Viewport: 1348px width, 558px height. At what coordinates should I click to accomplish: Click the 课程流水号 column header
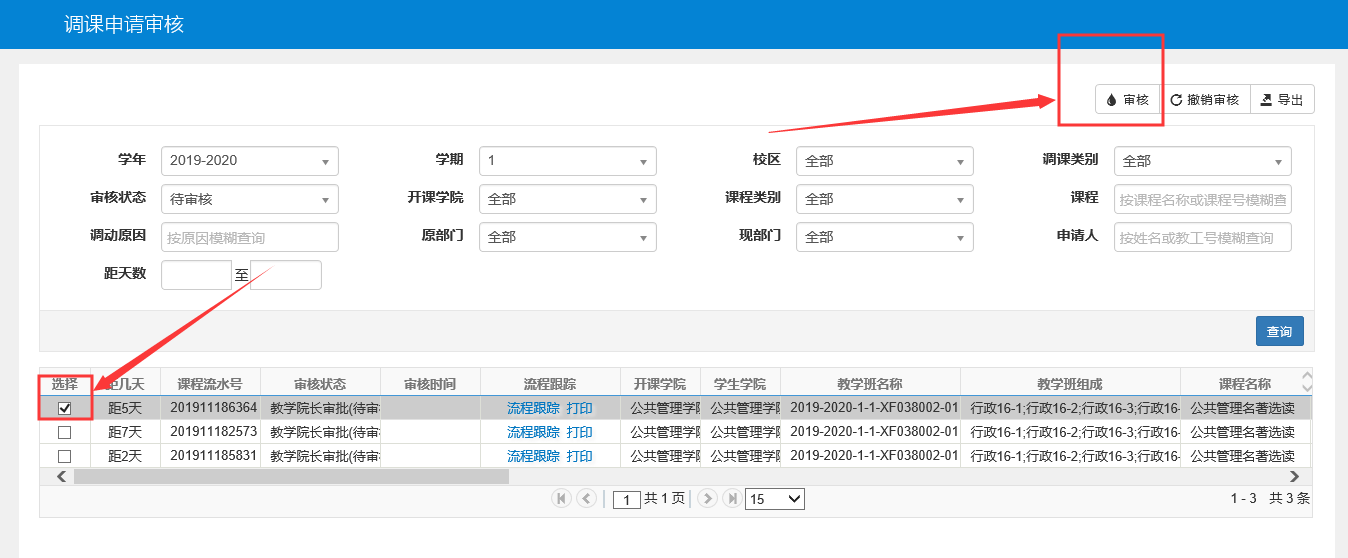click(210, 384)
